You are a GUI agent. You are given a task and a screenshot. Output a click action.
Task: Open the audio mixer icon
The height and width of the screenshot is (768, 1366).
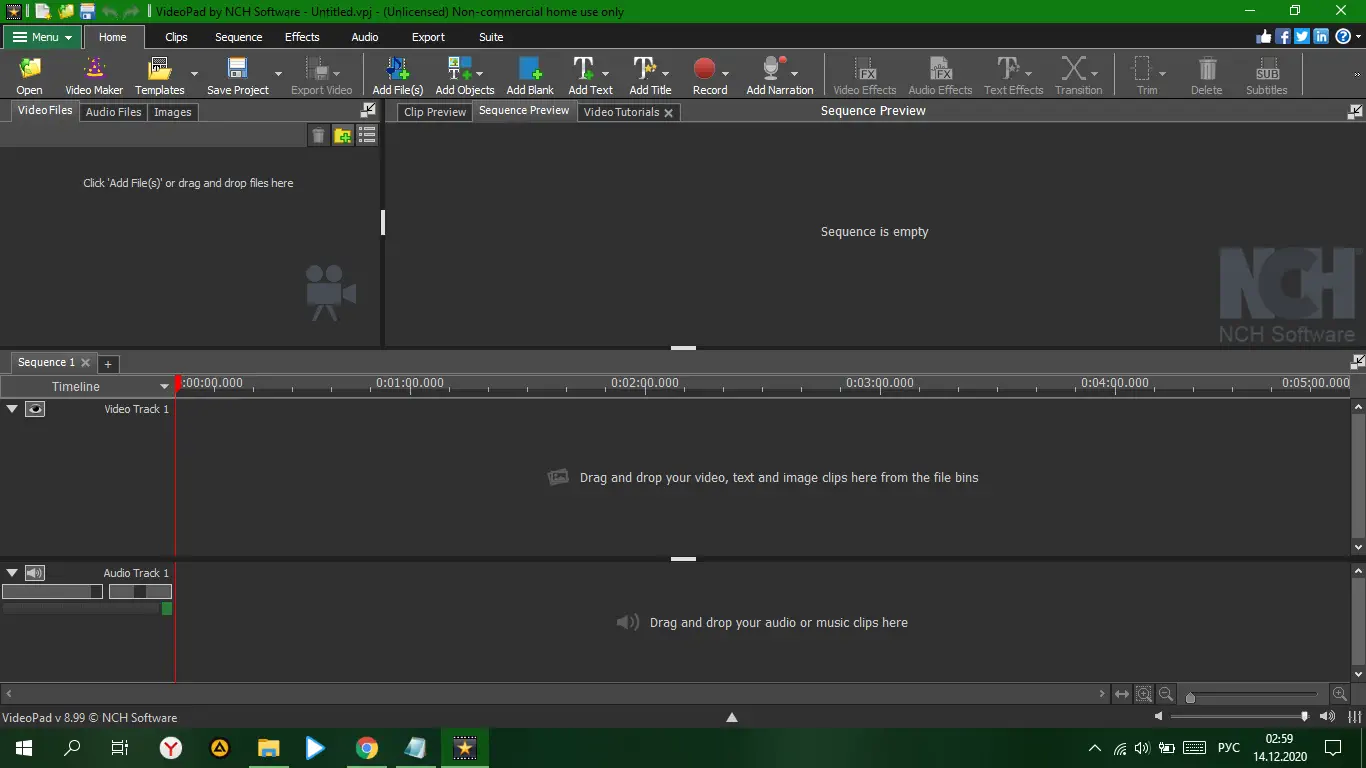pos(1354,717)
